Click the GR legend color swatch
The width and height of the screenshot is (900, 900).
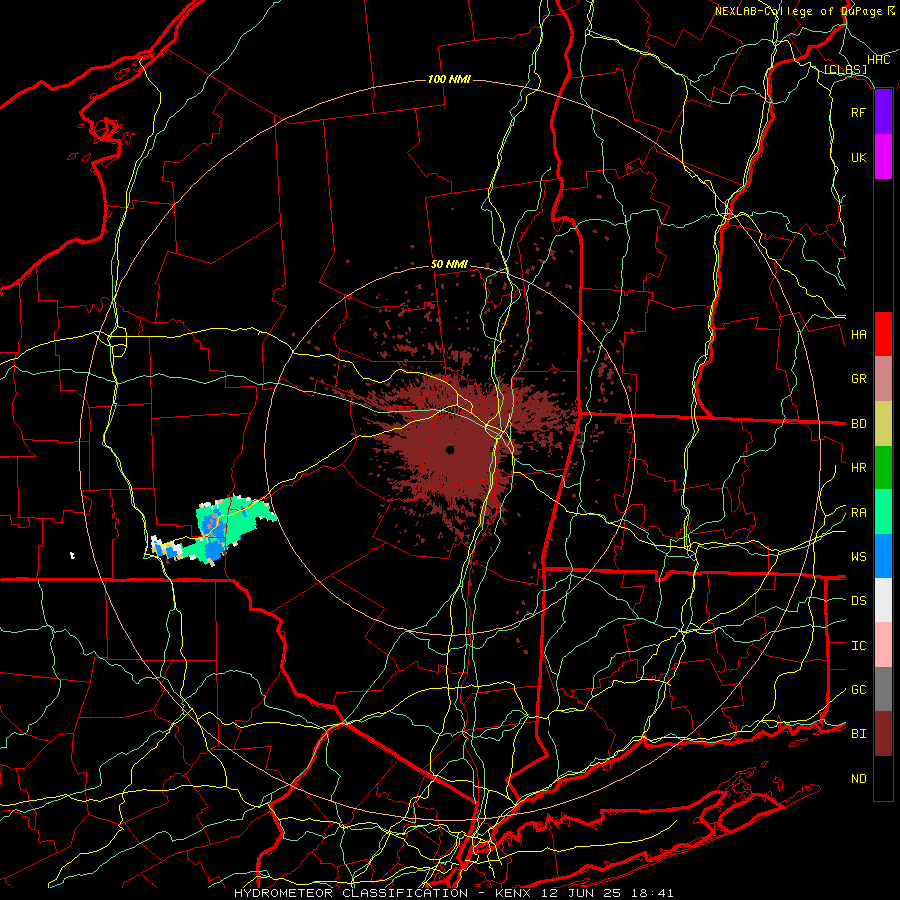click(x=883, y=379)
